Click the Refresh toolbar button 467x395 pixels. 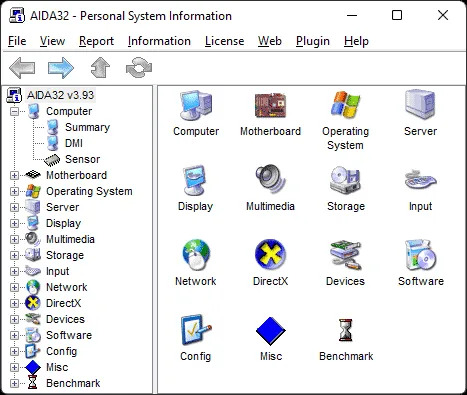click(139, 68)
